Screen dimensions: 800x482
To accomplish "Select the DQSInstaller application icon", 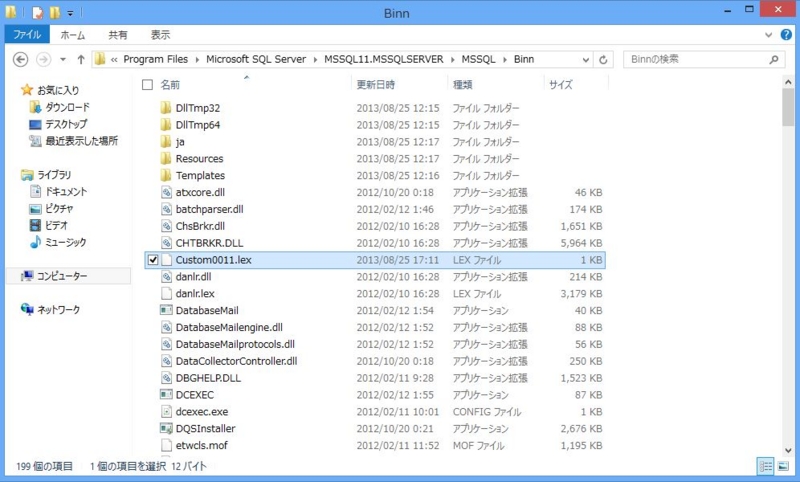I will pyautogui.click(x=166, y=428).
